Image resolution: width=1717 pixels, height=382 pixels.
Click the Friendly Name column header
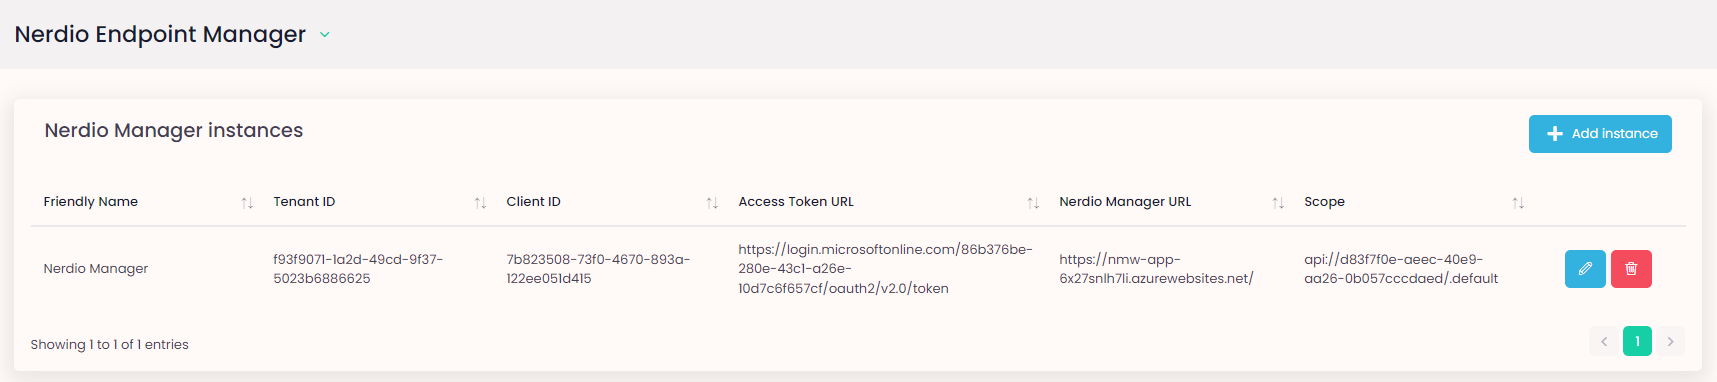91,202
